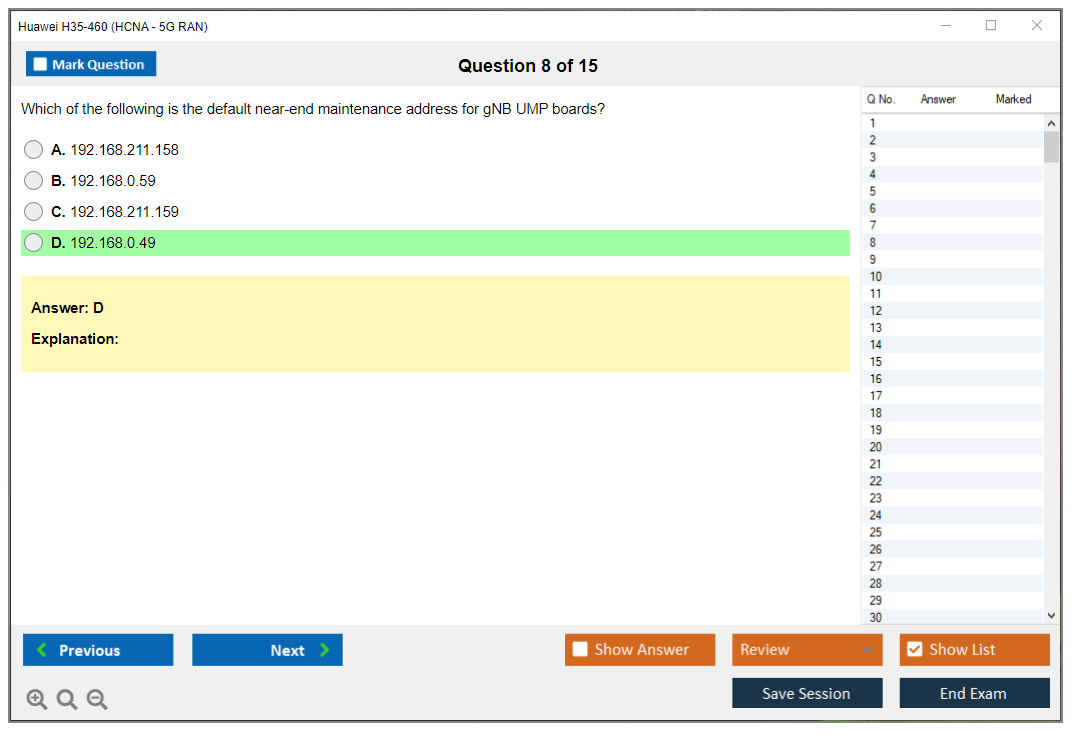The image size is (1075, 735).
Task: Pick answer C 192.168.211.159
Action: click(34, 212)
